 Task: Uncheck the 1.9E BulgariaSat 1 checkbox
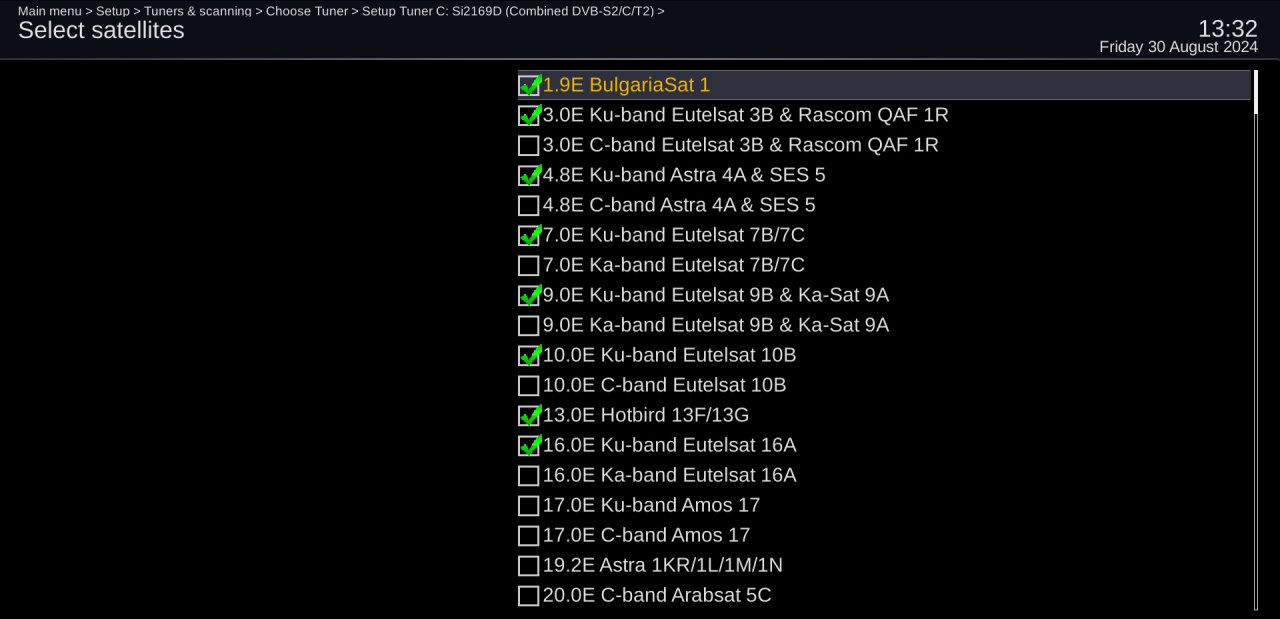pyautogui.click(x=529, y=86)
